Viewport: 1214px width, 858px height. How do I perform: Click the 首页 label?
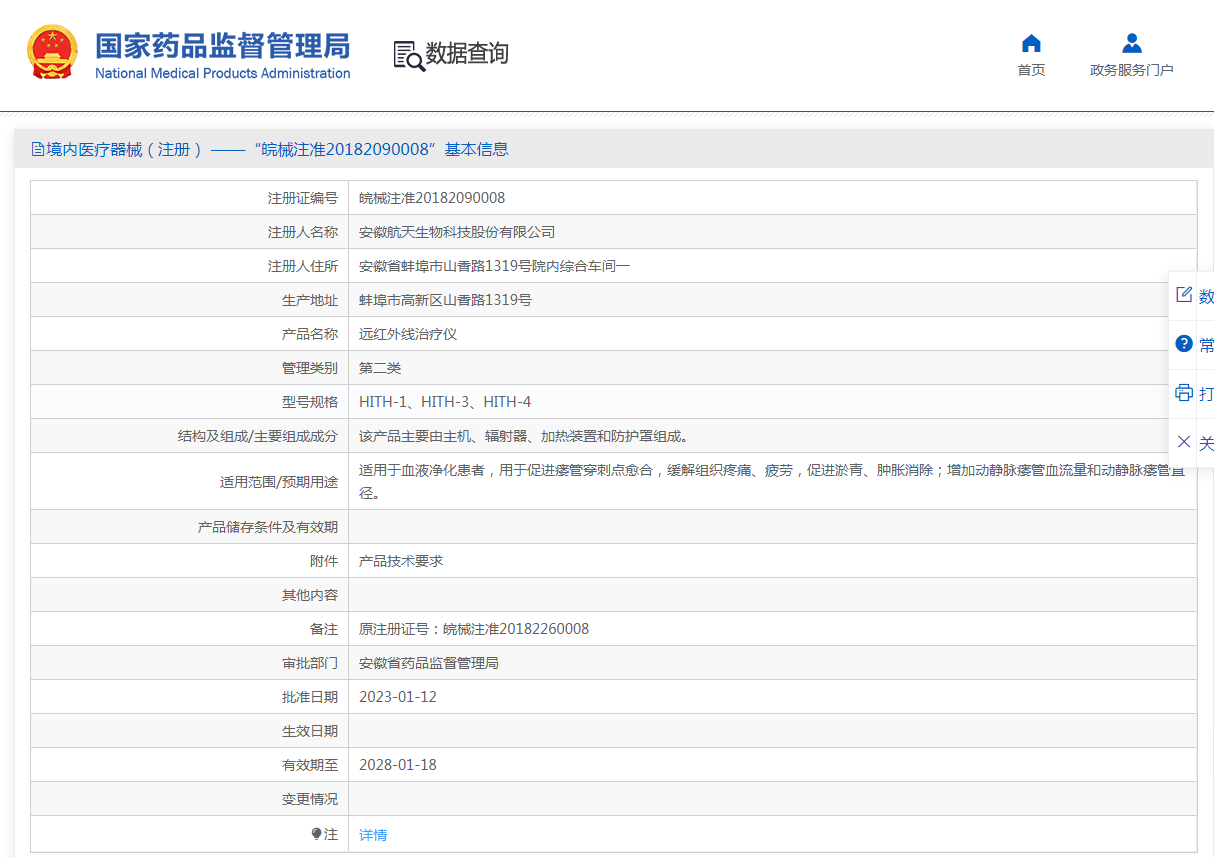coord(1031,70)
